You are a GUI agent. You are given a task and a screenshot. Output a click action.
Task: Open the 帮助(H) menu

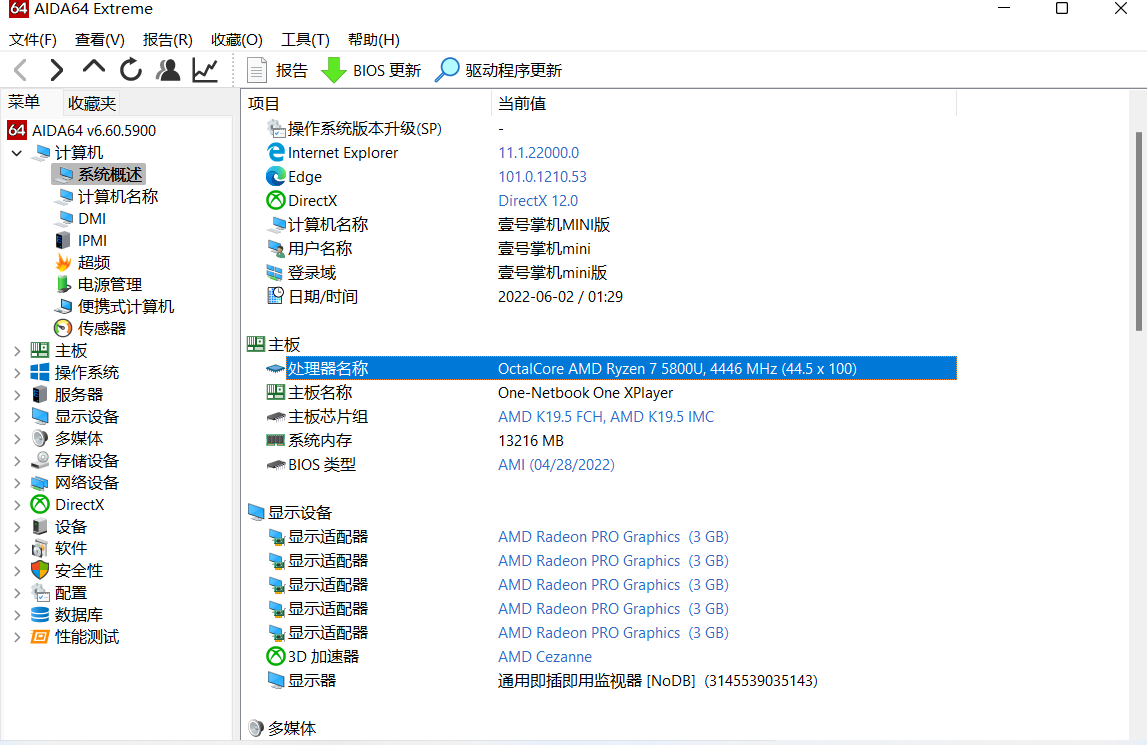pyautogui.click(x=374, y=40)
